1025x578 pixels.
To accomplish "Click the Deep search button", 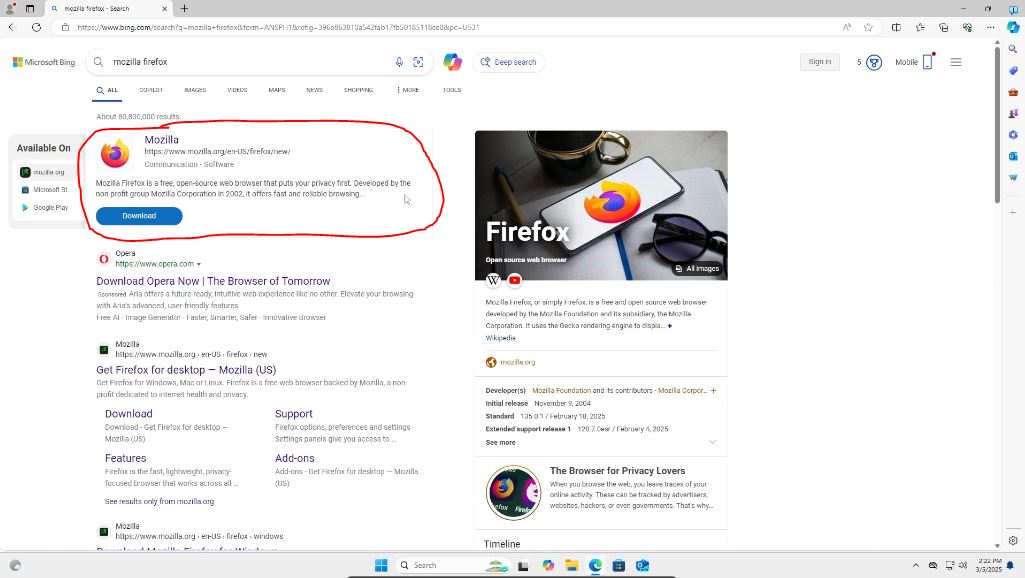I will tap(509, 62).
